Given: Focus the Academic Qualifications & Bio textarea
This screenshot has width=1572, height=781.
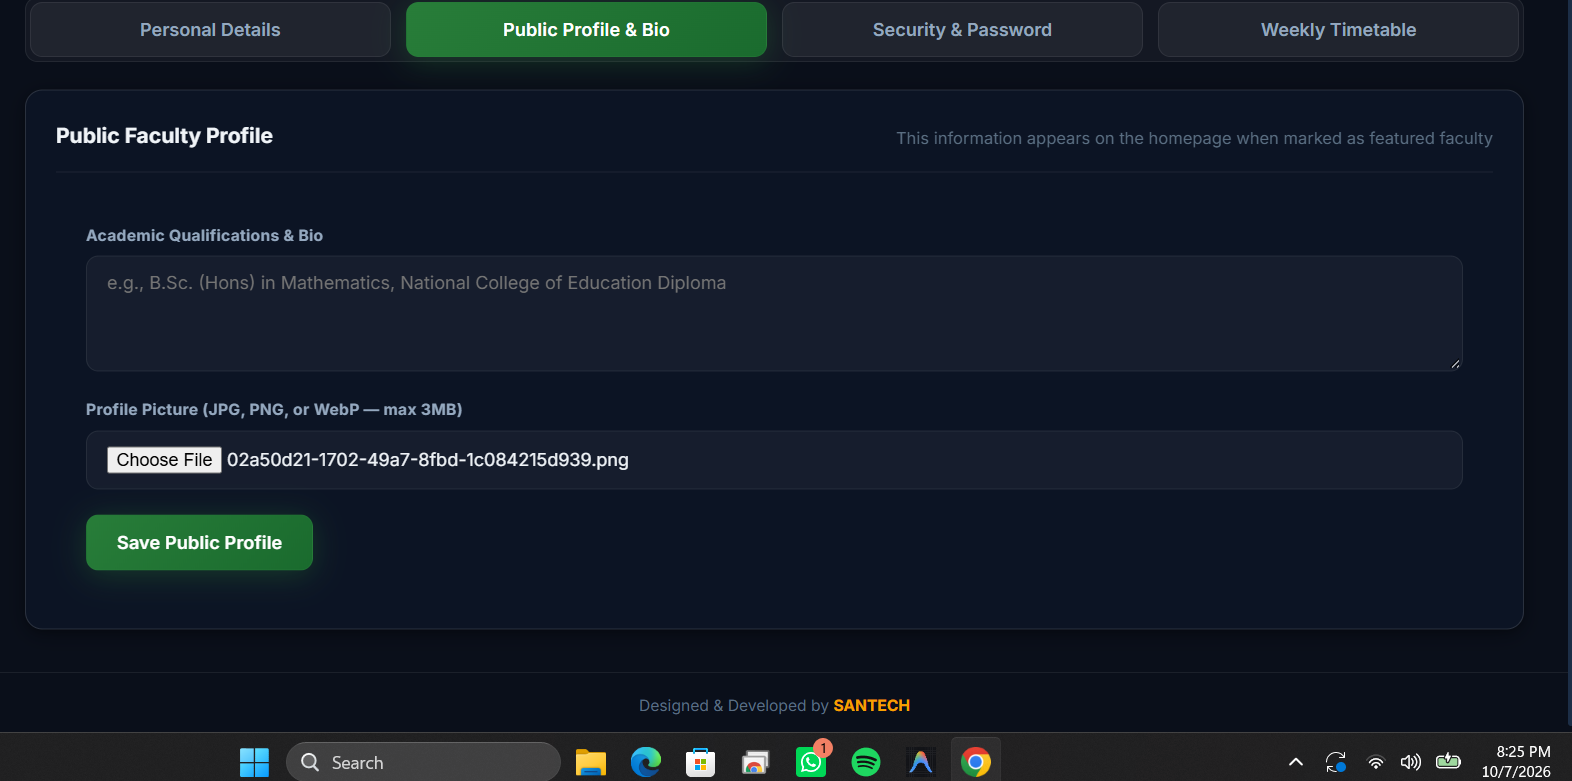Looking at the screenshot, I should coord(774,314).
